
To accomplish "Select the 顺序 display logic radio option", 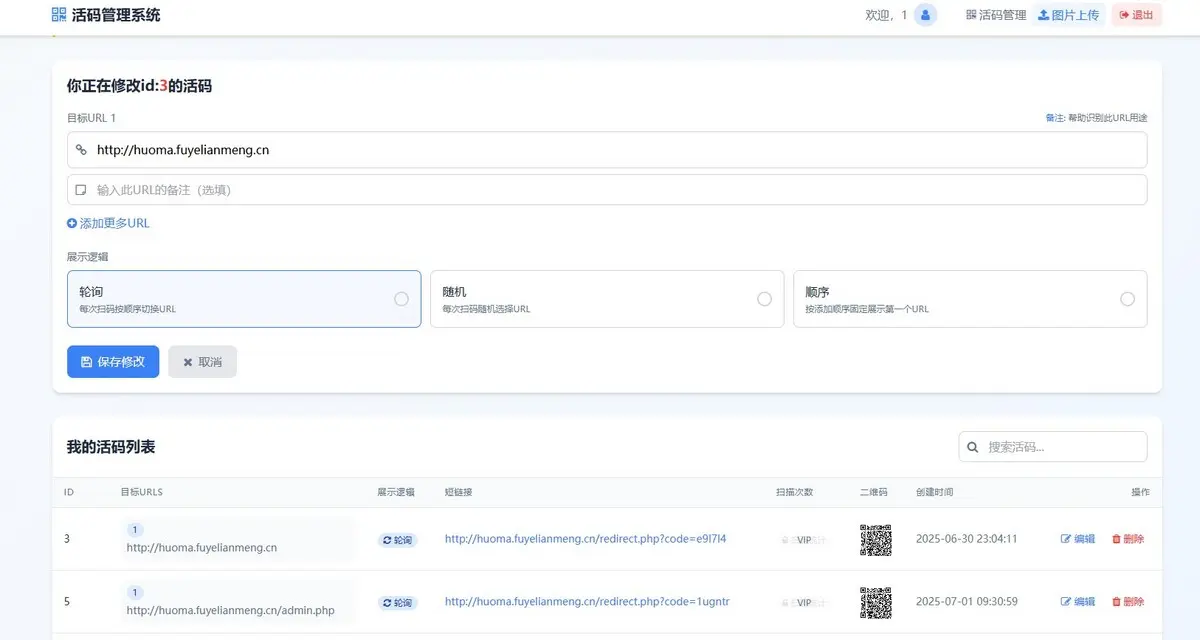I will (1127, 299).
